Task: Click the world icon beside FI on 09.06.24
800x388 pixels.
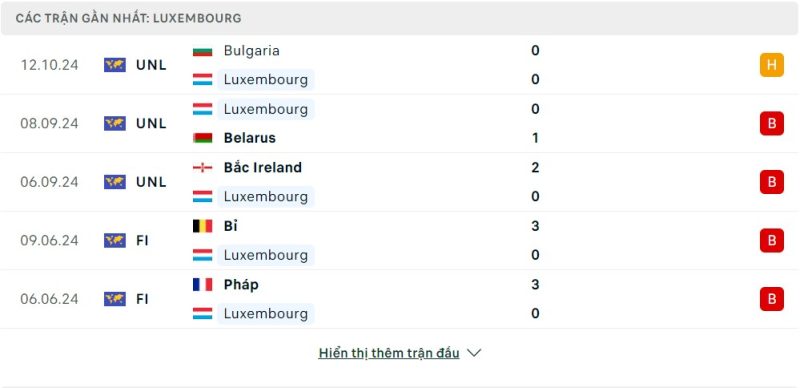Action: (115, 240)
